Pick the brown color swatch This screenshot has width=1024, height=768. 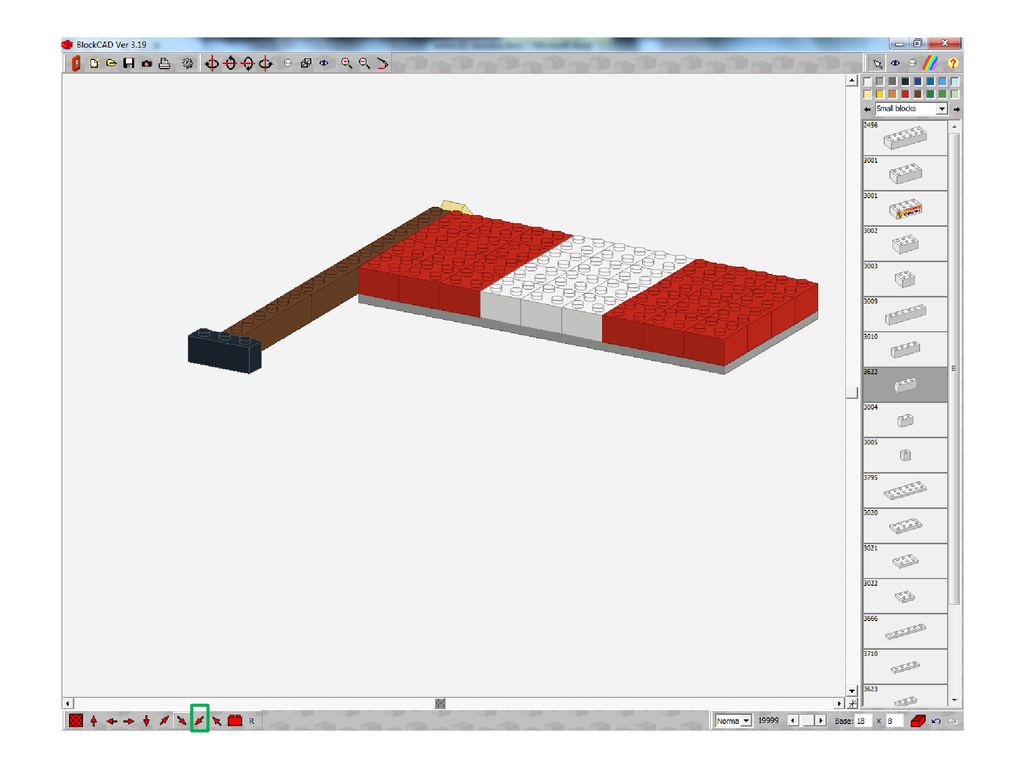[918, 94]
